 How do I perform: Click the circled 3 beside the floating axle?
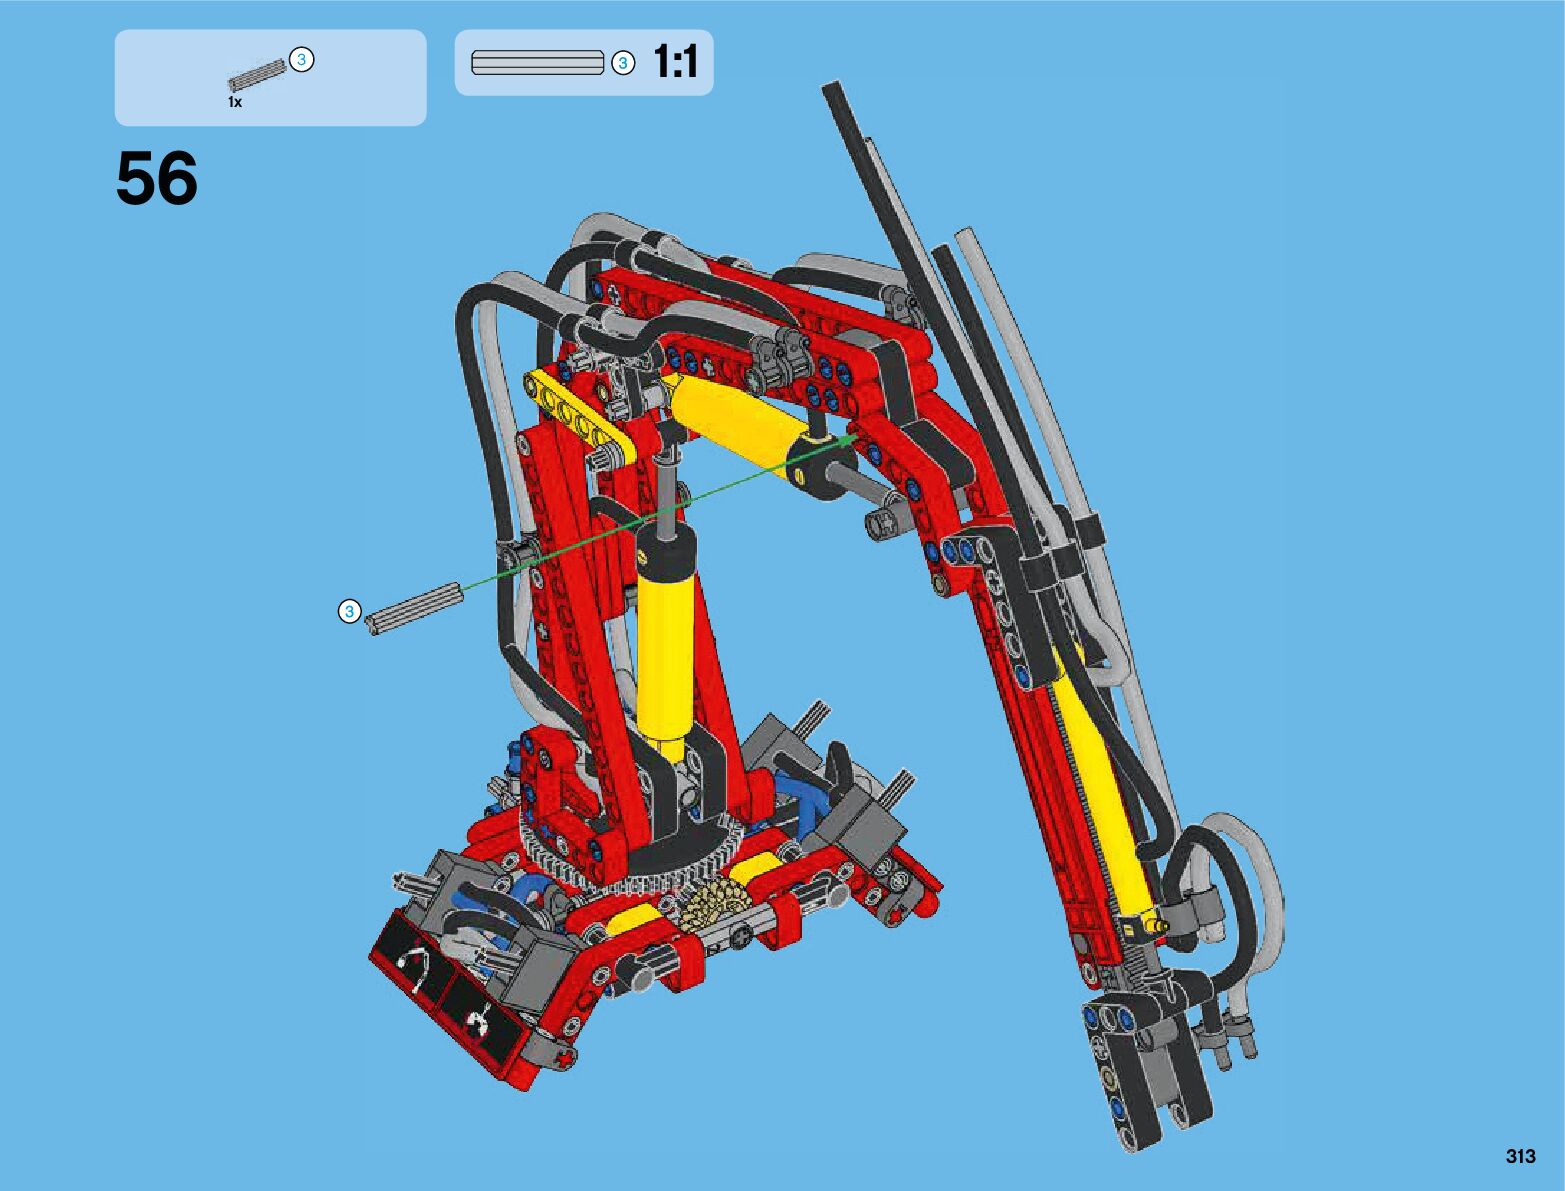(x=349, y=611)
